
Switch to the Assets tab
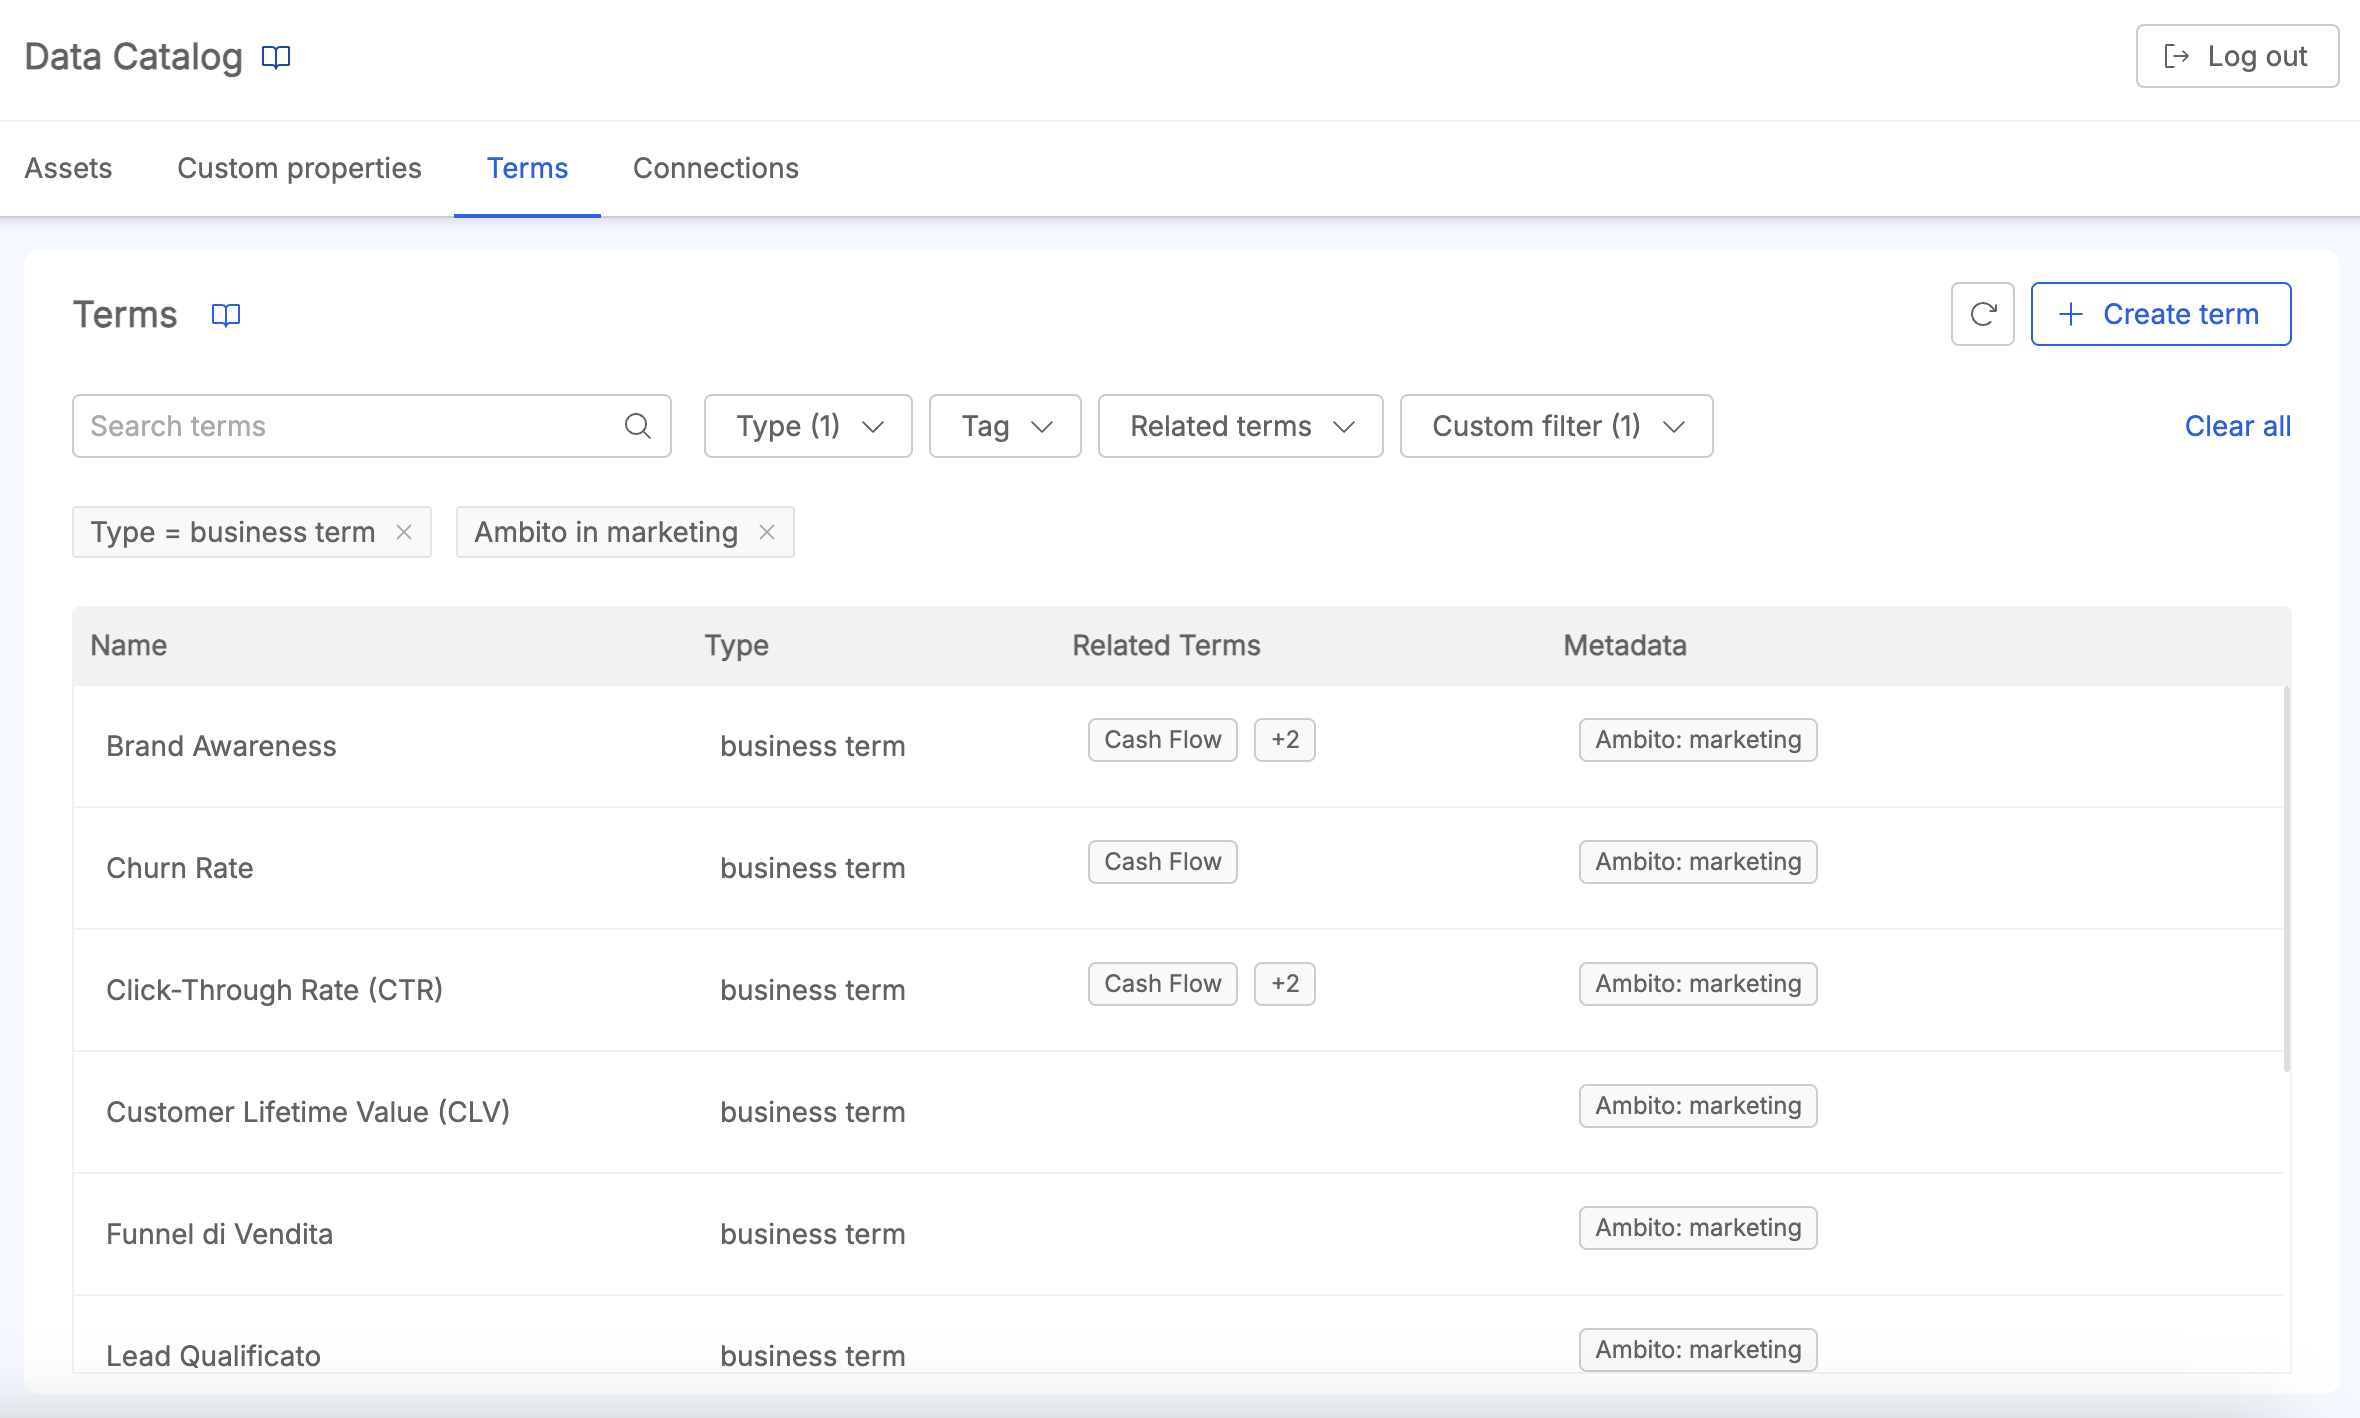click(68, 168)
